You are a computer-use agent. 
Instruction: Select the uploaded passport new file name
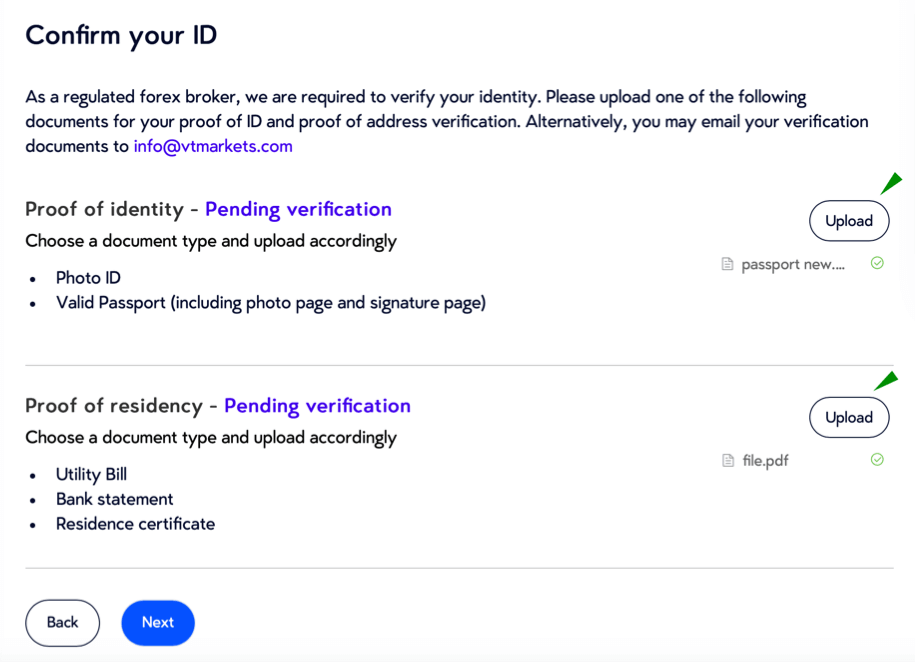coord(793,265)
